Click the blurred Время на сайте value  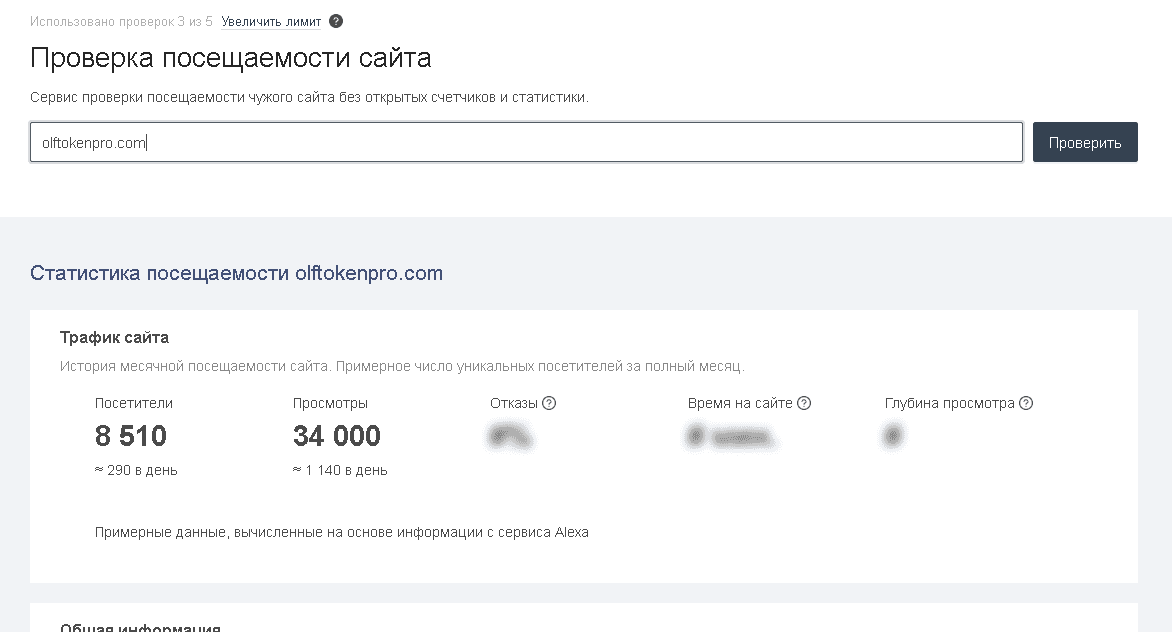point(732,437)
